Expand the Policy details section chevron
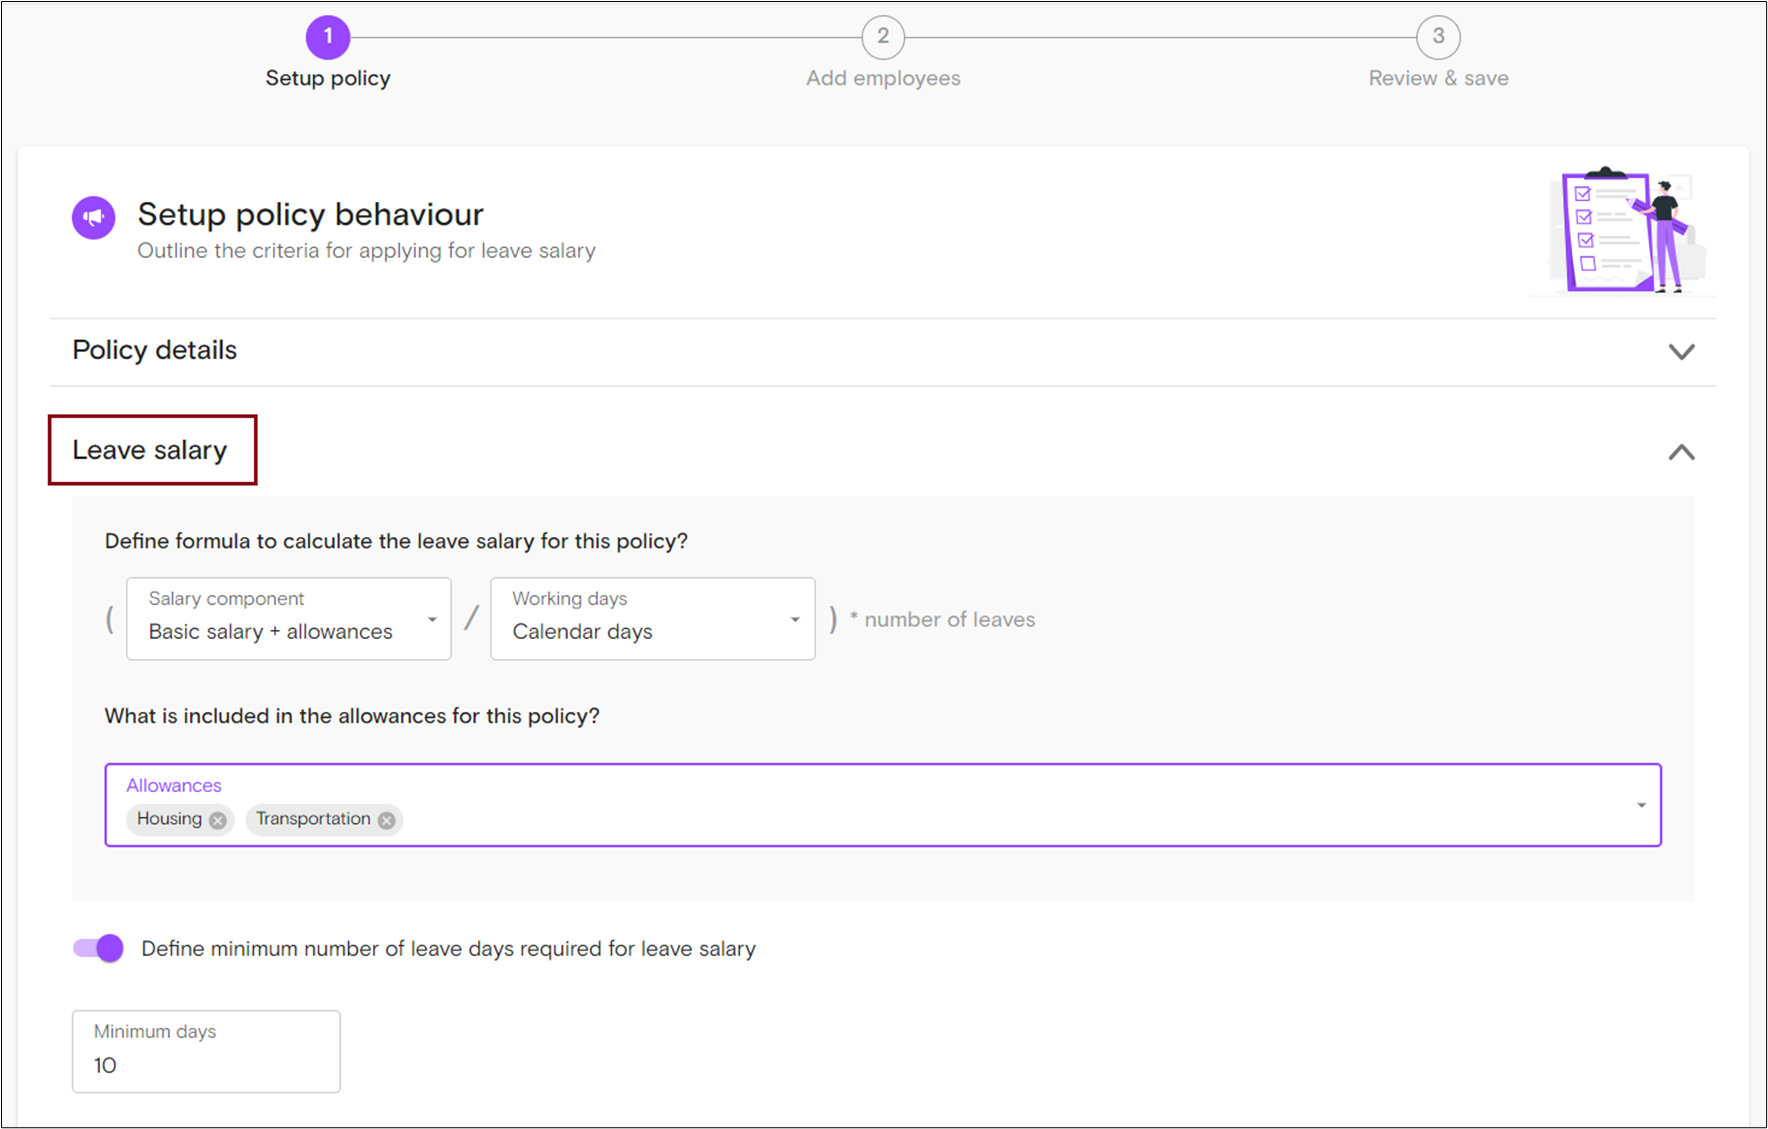The image size is (1768, 1129). click(1681, 352)
